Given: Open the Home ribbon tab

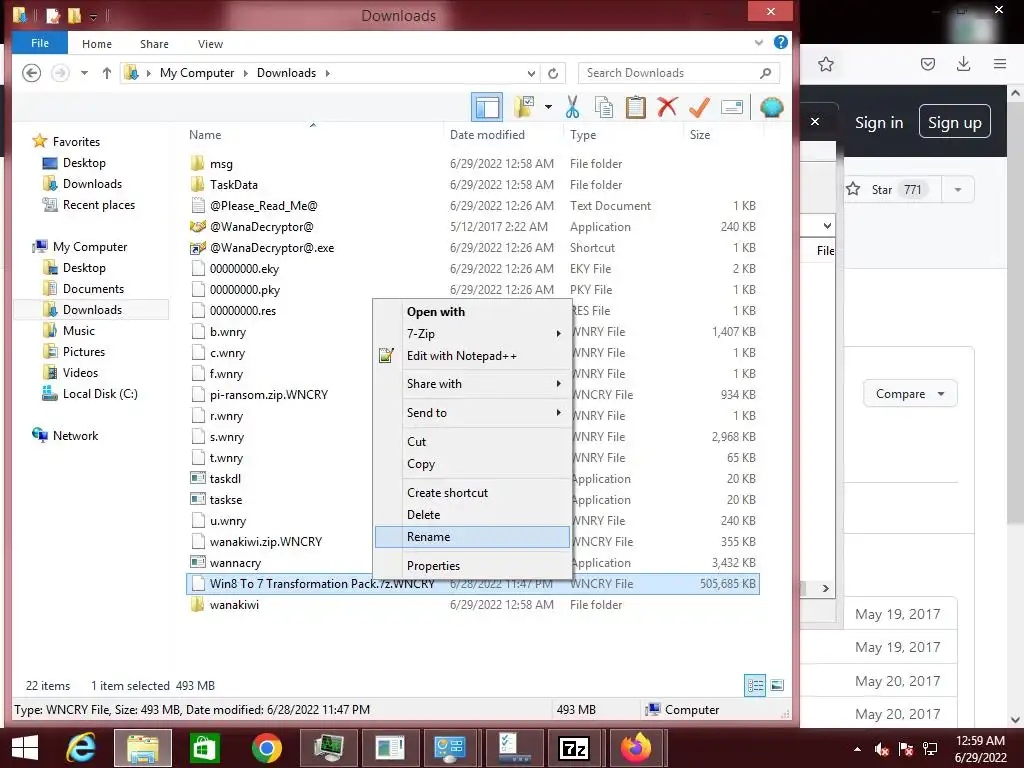Looking at the screenshot, I should point(97,44).
